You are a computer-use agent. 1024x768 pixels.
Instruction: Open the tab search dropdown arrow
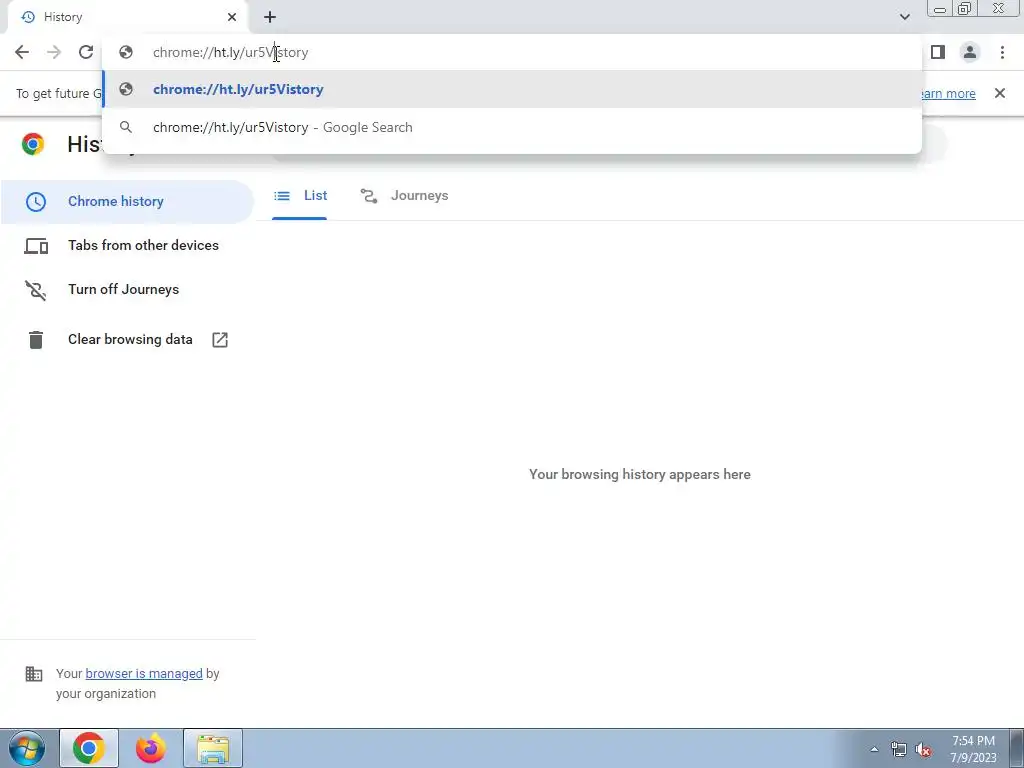point(904,17)
